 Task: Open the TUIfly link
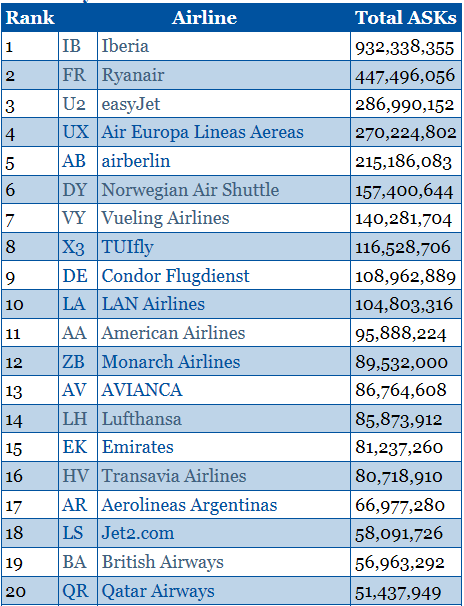point(127,247)
